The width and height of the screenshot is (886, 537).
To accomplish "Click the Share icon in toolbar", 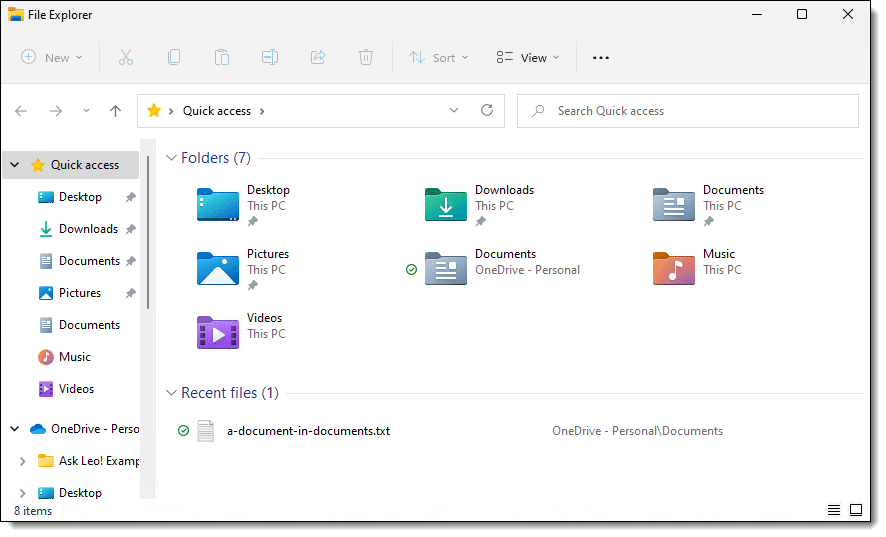I will tap(318, 58).
